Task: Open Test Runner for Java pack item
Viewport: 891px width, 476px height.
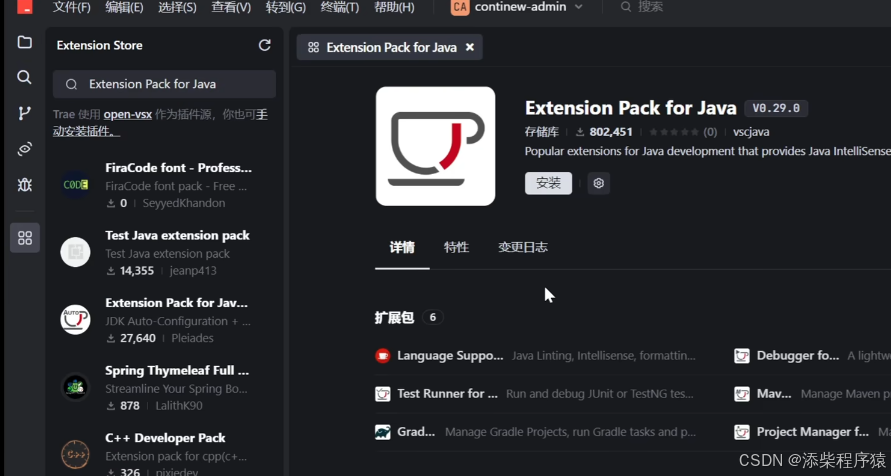Action: pos(535,394)
